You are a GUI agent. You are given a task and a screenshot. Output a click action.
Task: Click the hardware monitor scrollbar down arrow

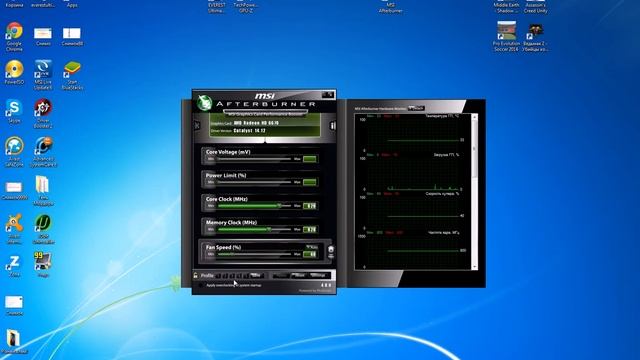pyautogui.click(x=474, y=267)
